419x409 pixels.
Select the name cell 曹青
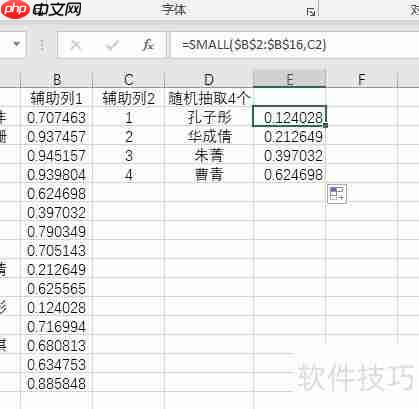(209, 174)
